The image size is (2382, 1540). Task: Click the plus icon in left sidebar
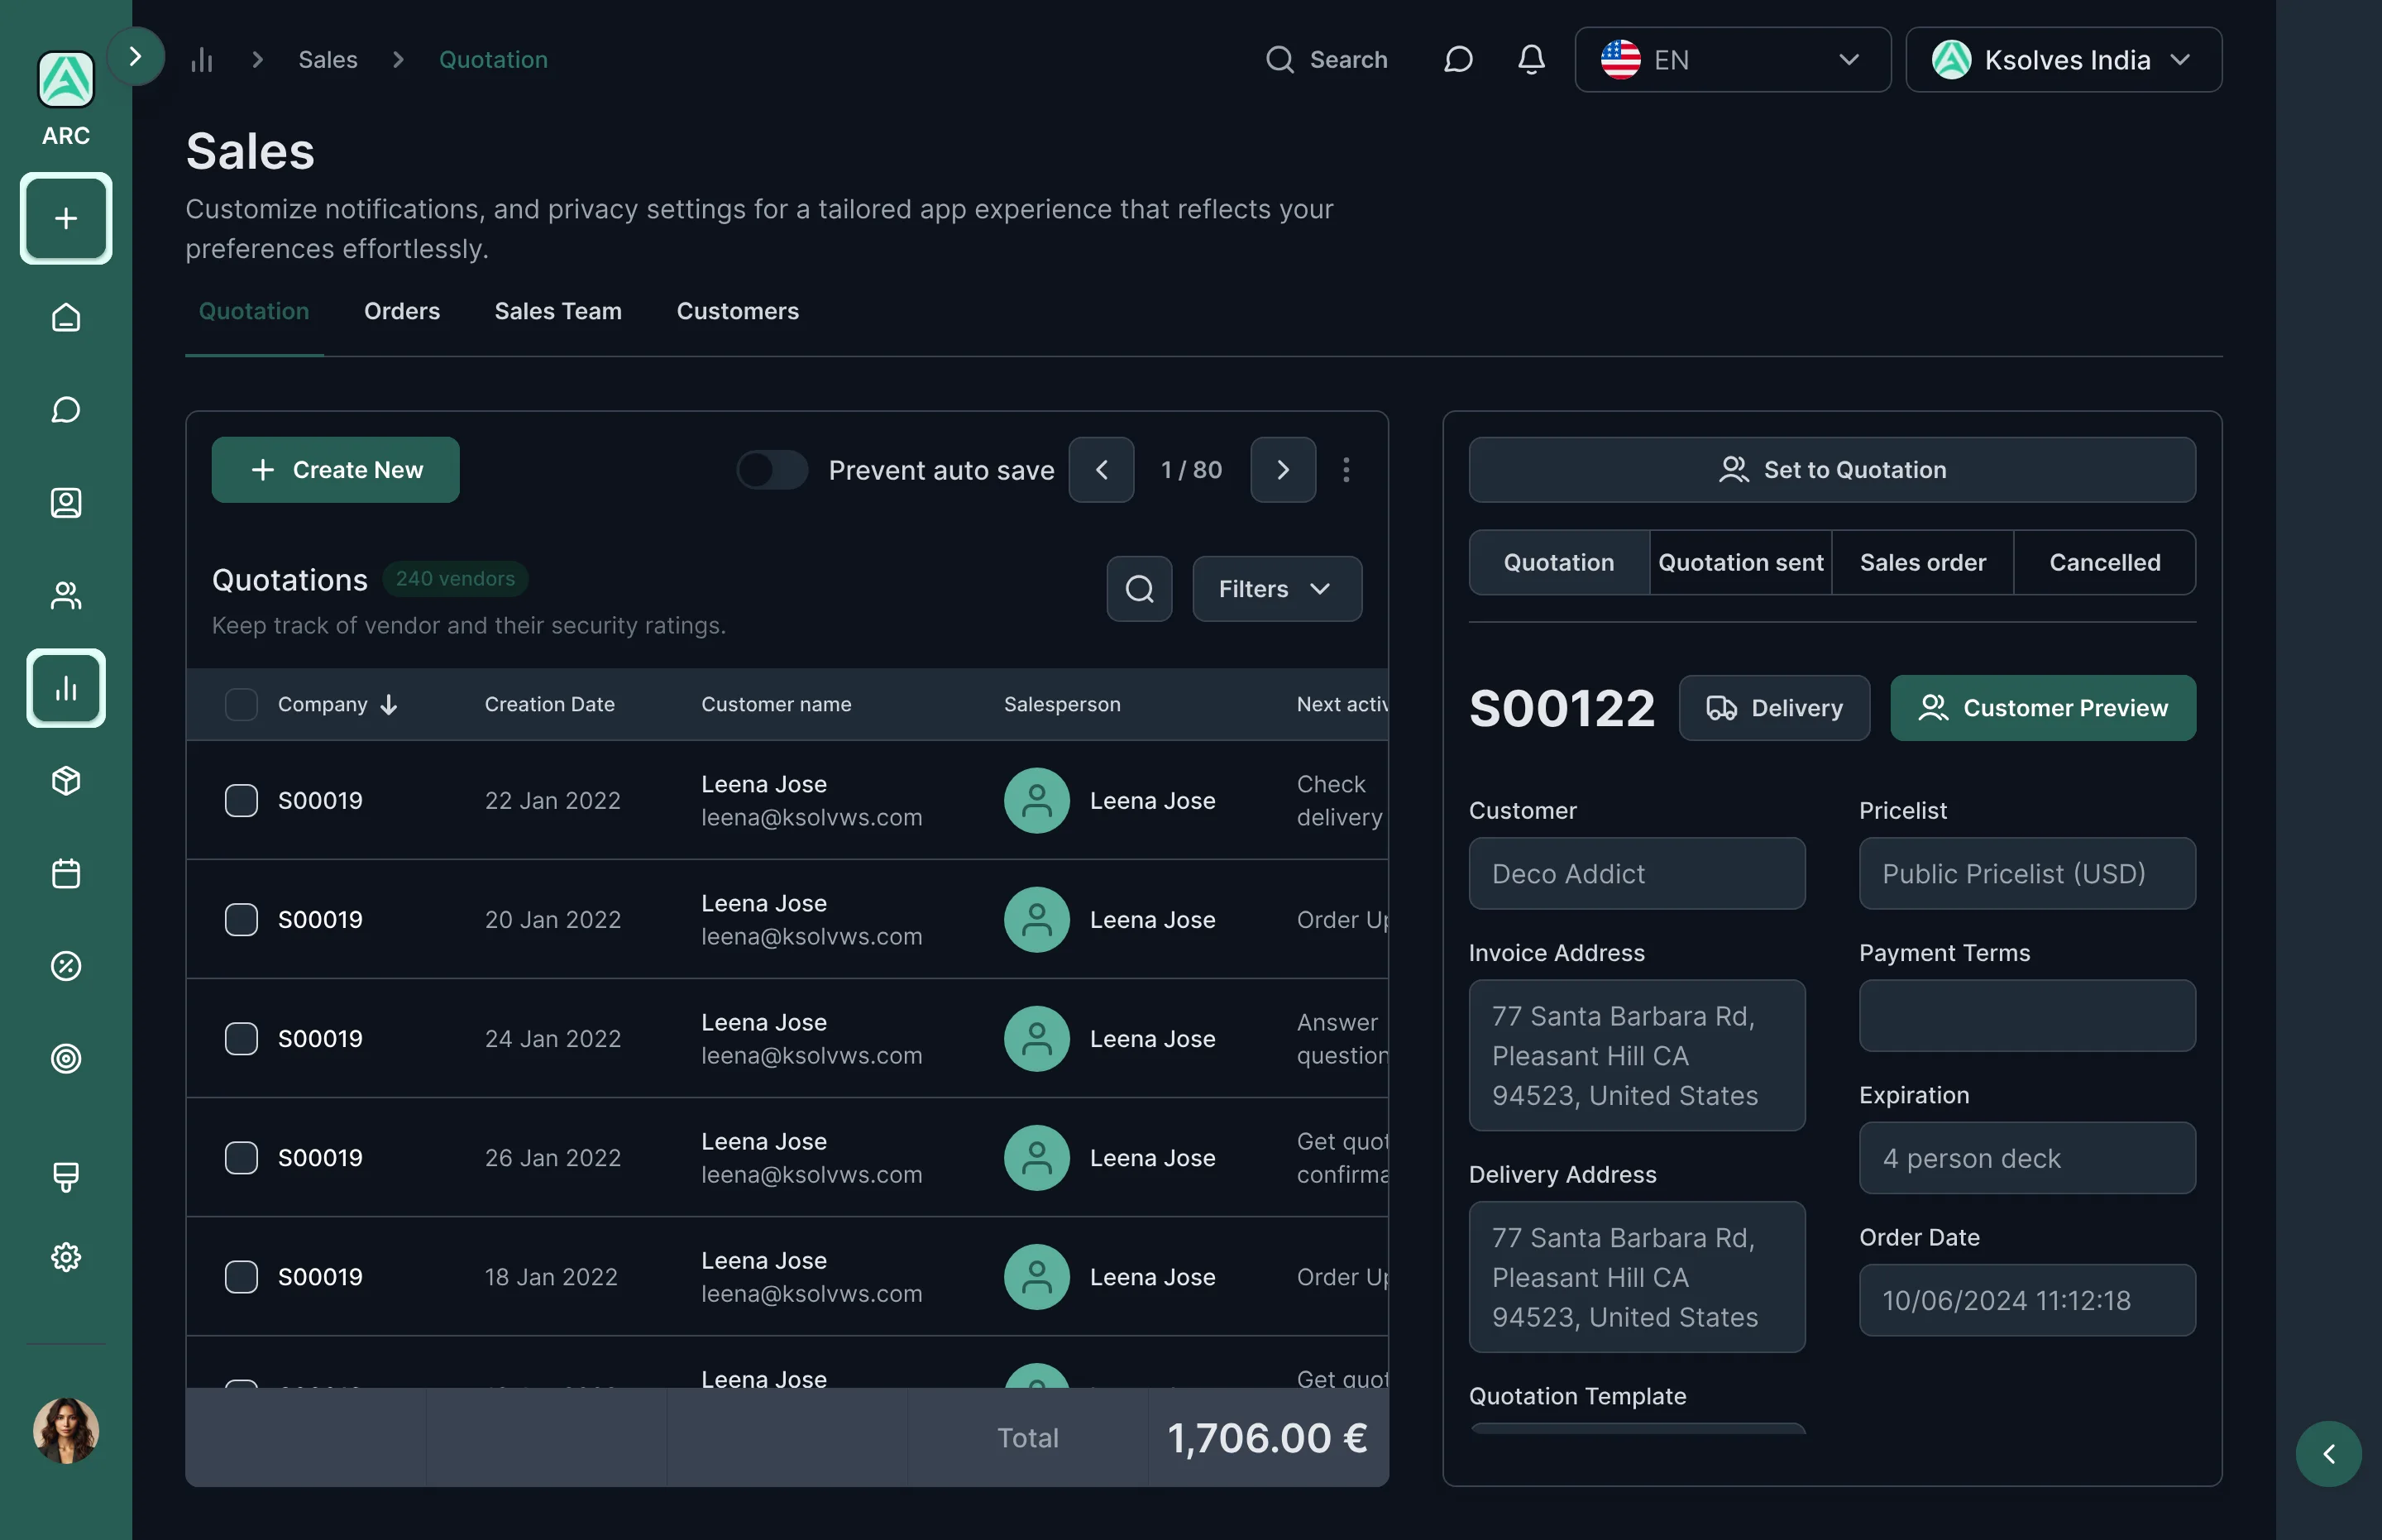(66, 218)
